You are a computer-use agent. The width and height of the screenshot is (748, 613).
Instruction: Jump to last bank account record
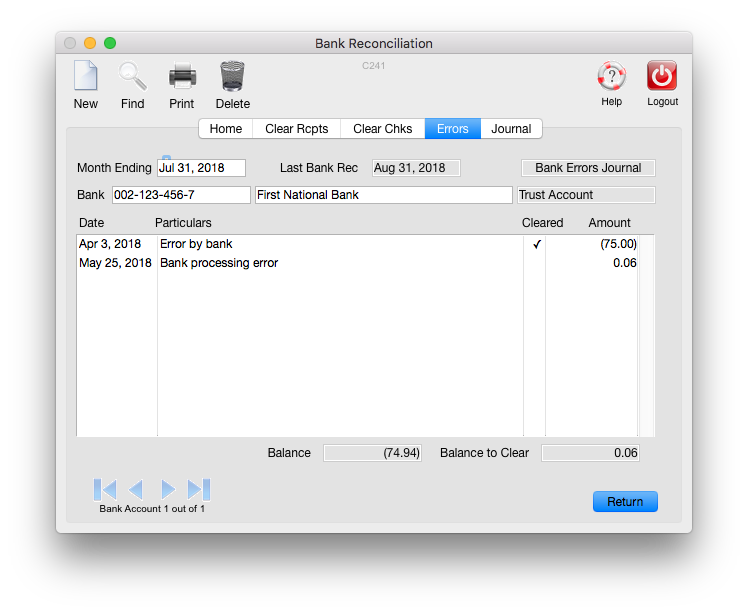point(199,489)
